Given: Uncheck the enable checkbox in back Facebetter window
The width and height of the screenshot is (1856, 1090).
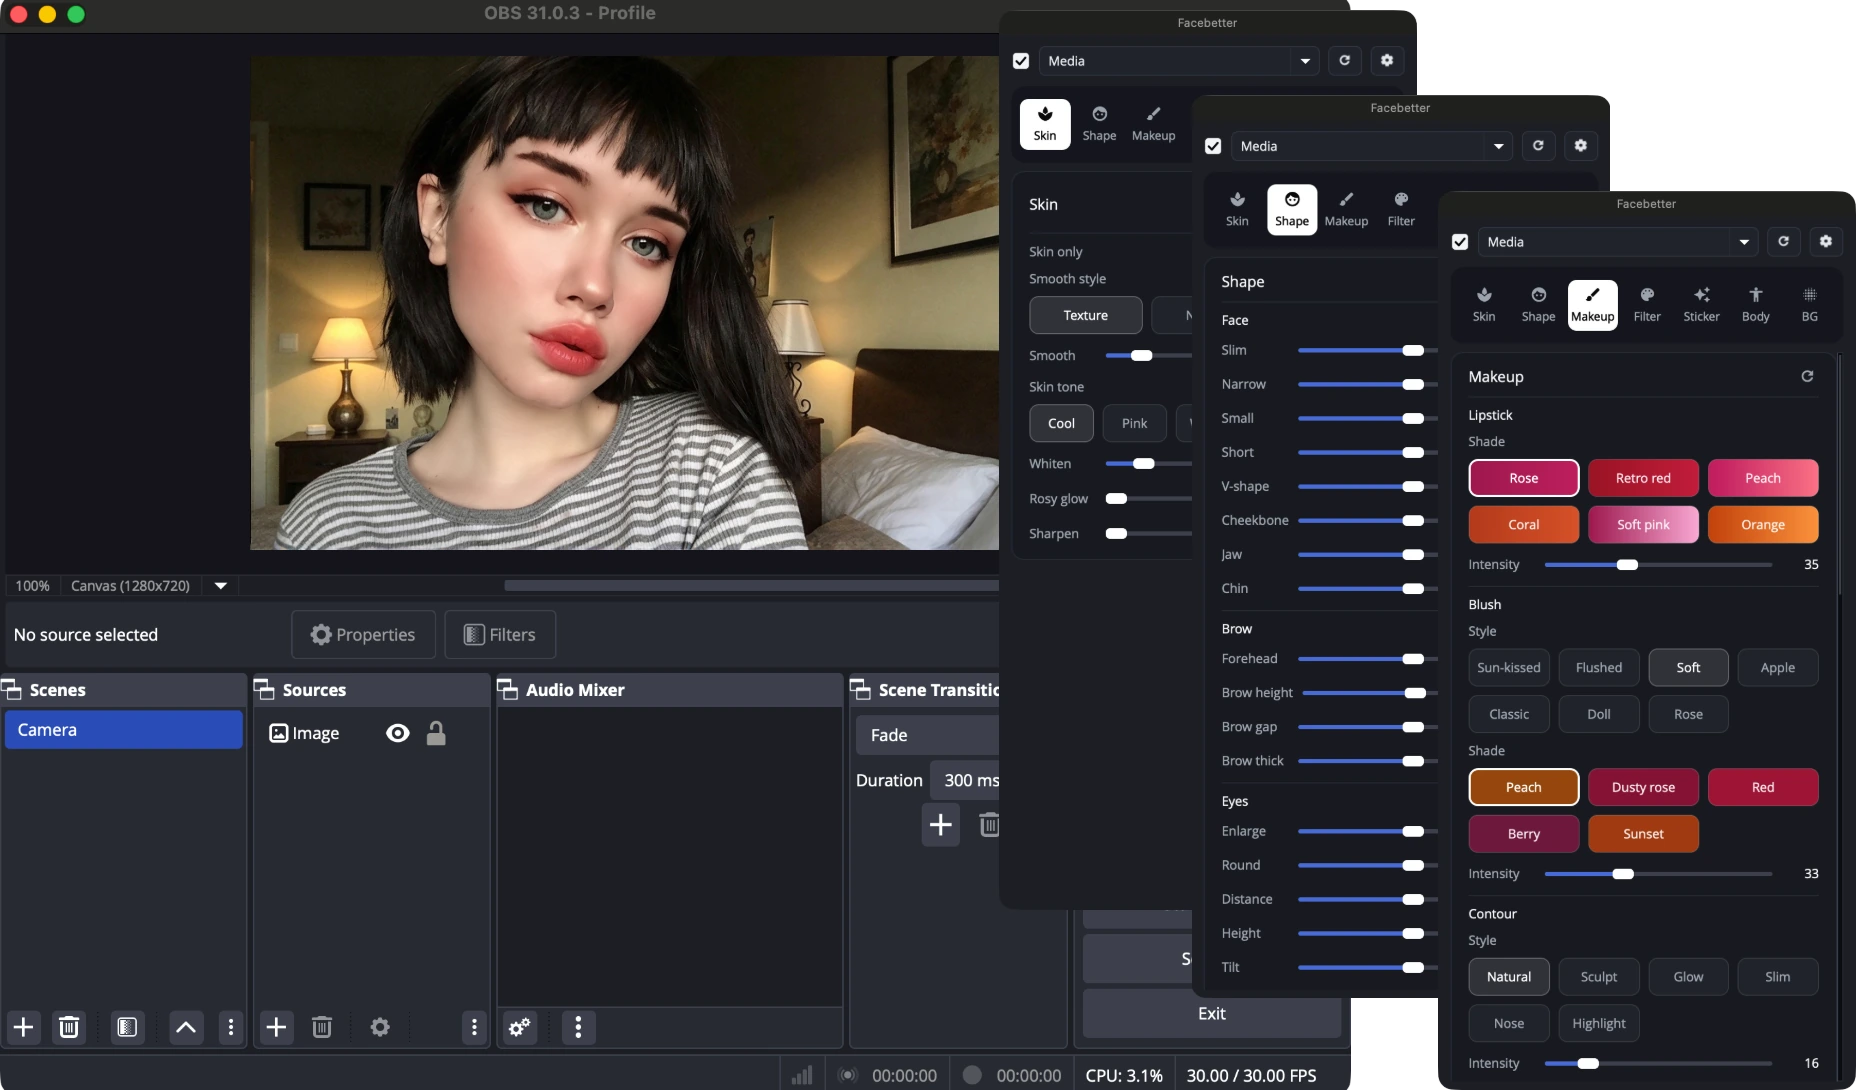Looking at the screenshot, I should pos(1021,61).
